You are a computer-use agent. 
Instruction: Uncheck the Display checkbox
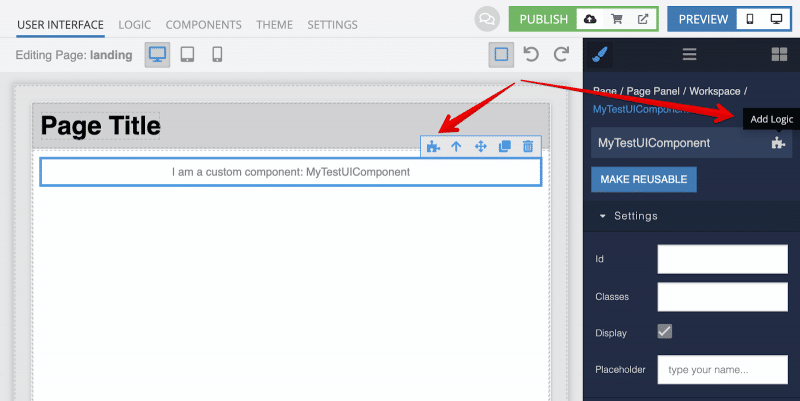(x=664, y=331)
